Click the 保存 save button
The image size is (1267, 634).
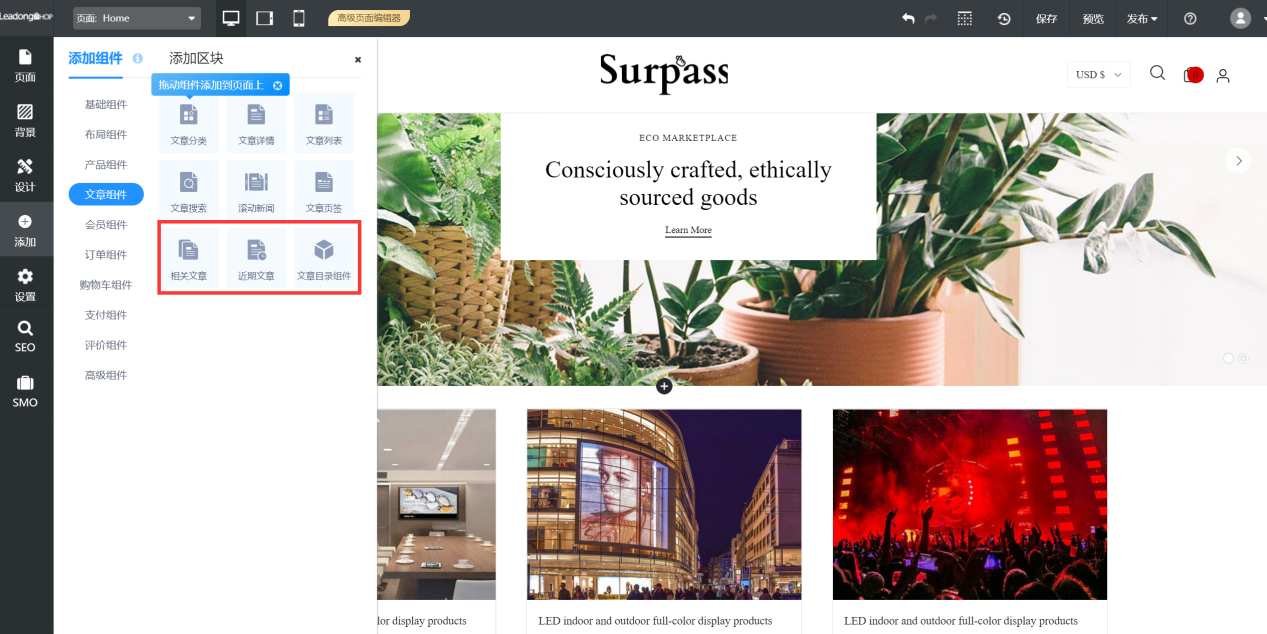pyautogui.click(x=1046, y=18)
